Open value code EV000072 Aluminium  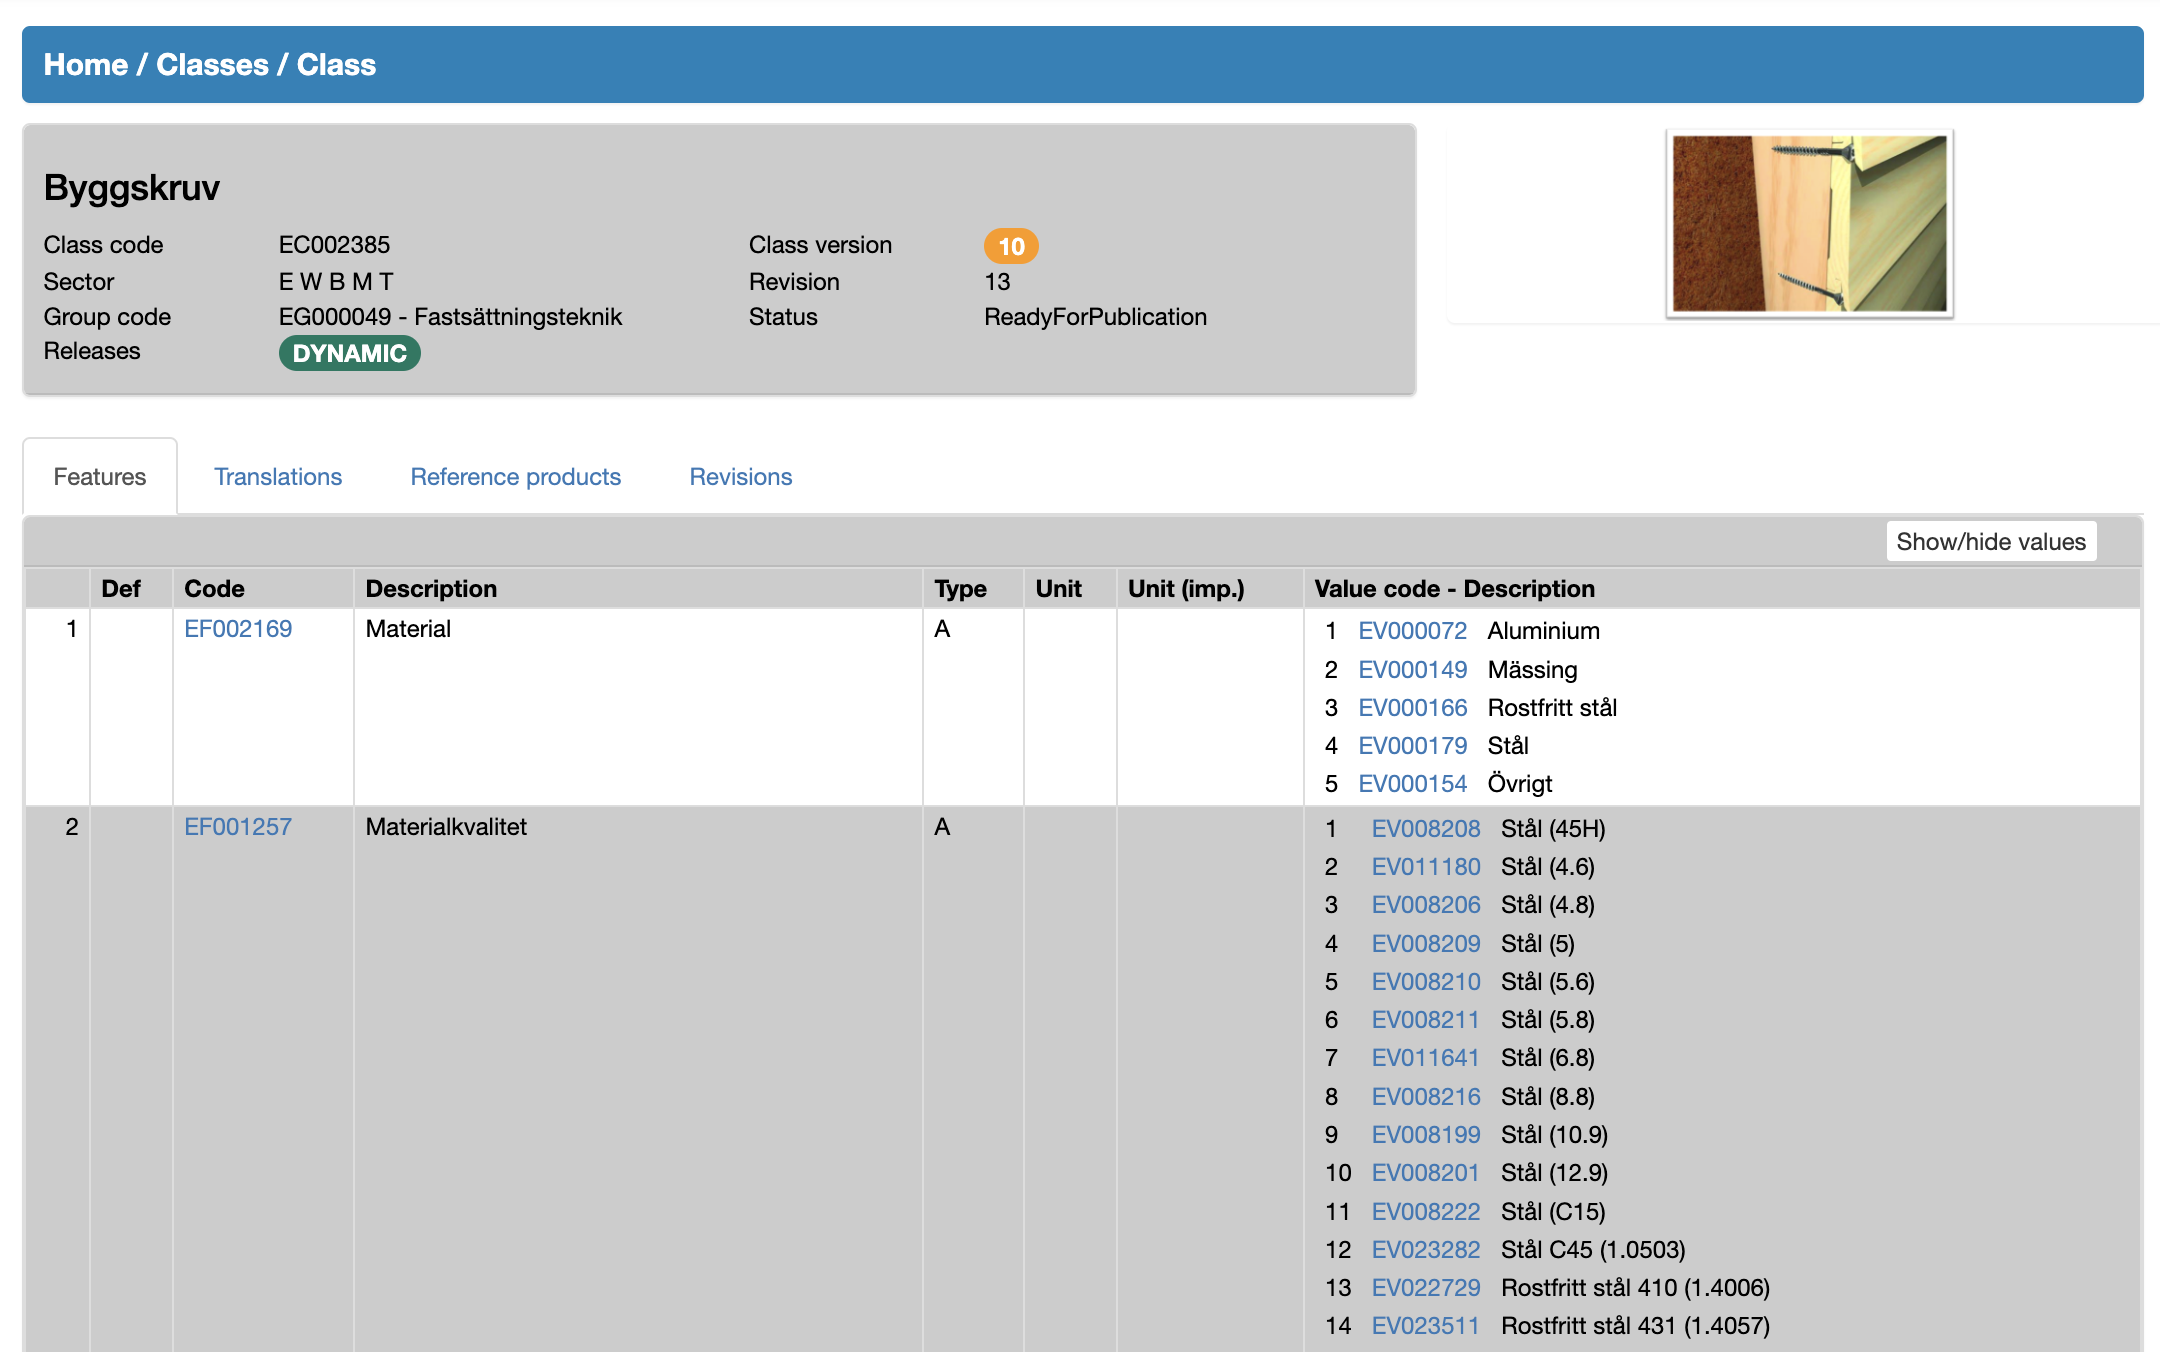[1412, 631]
